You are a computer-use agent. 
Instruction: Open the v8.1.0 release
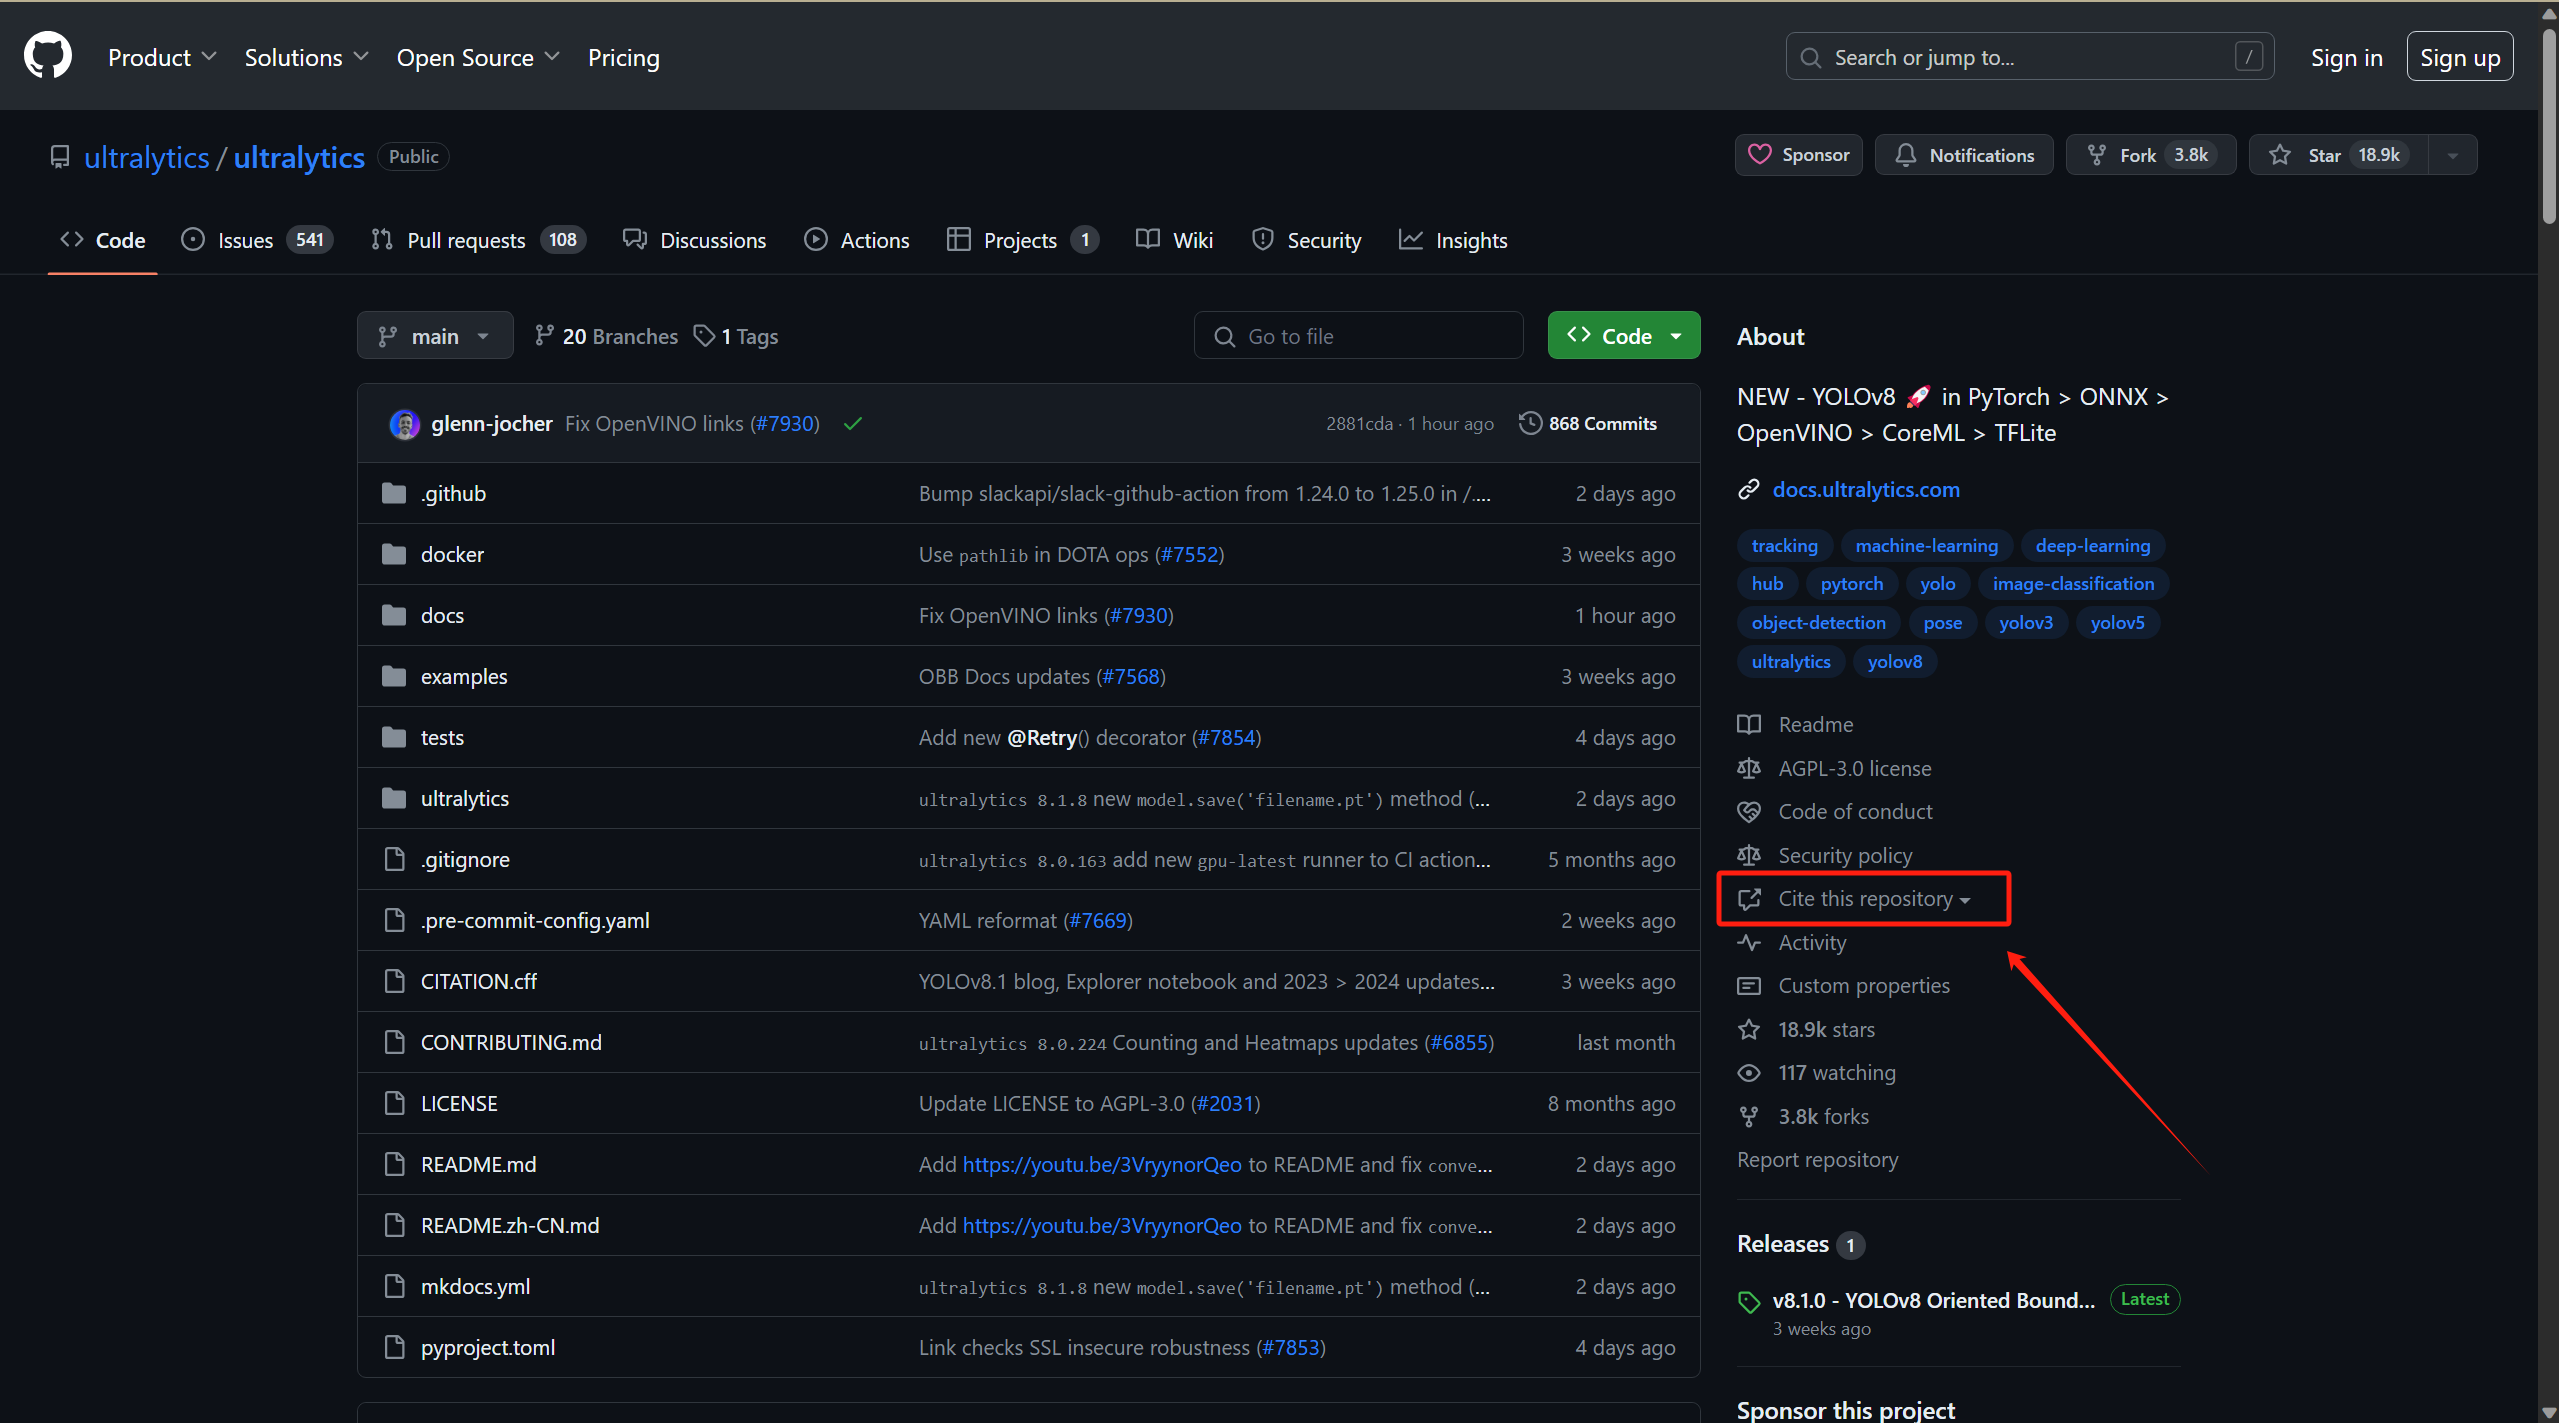click(x=1933, y=1300)
